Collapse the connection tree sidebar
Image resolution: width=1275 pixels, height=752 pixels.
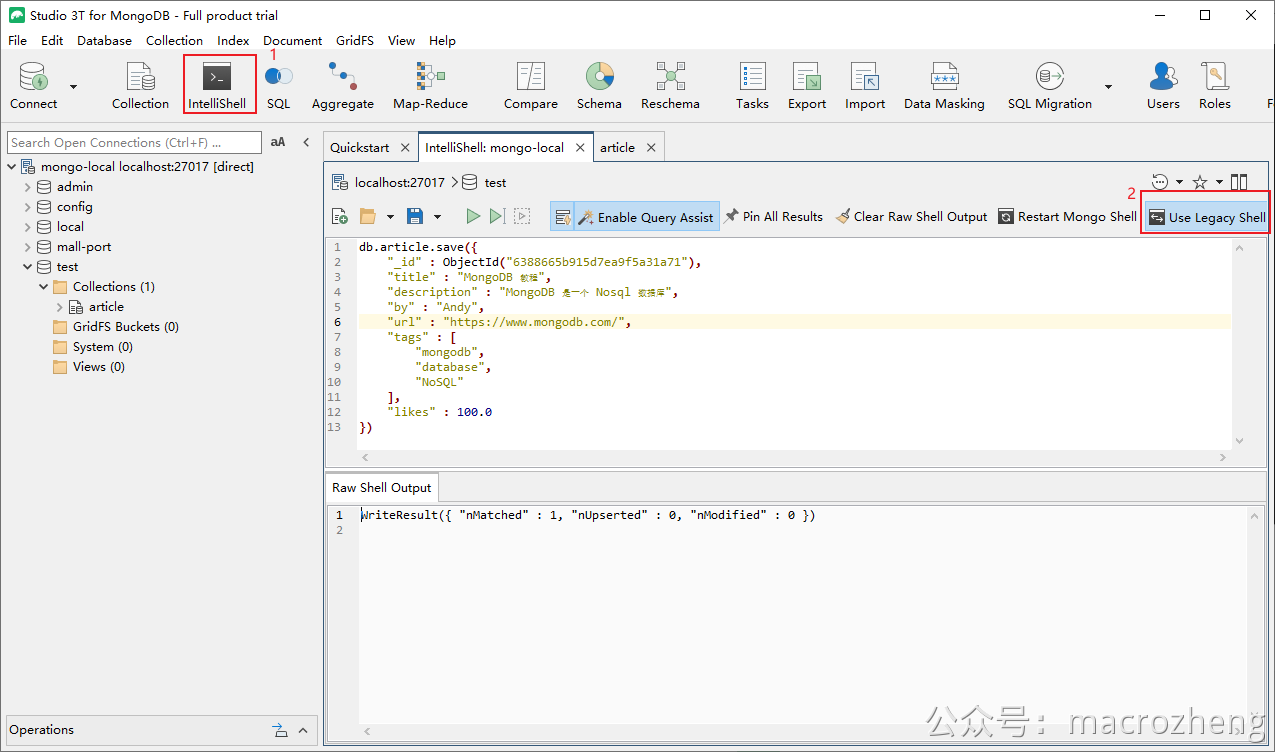(x=306, y=143)
